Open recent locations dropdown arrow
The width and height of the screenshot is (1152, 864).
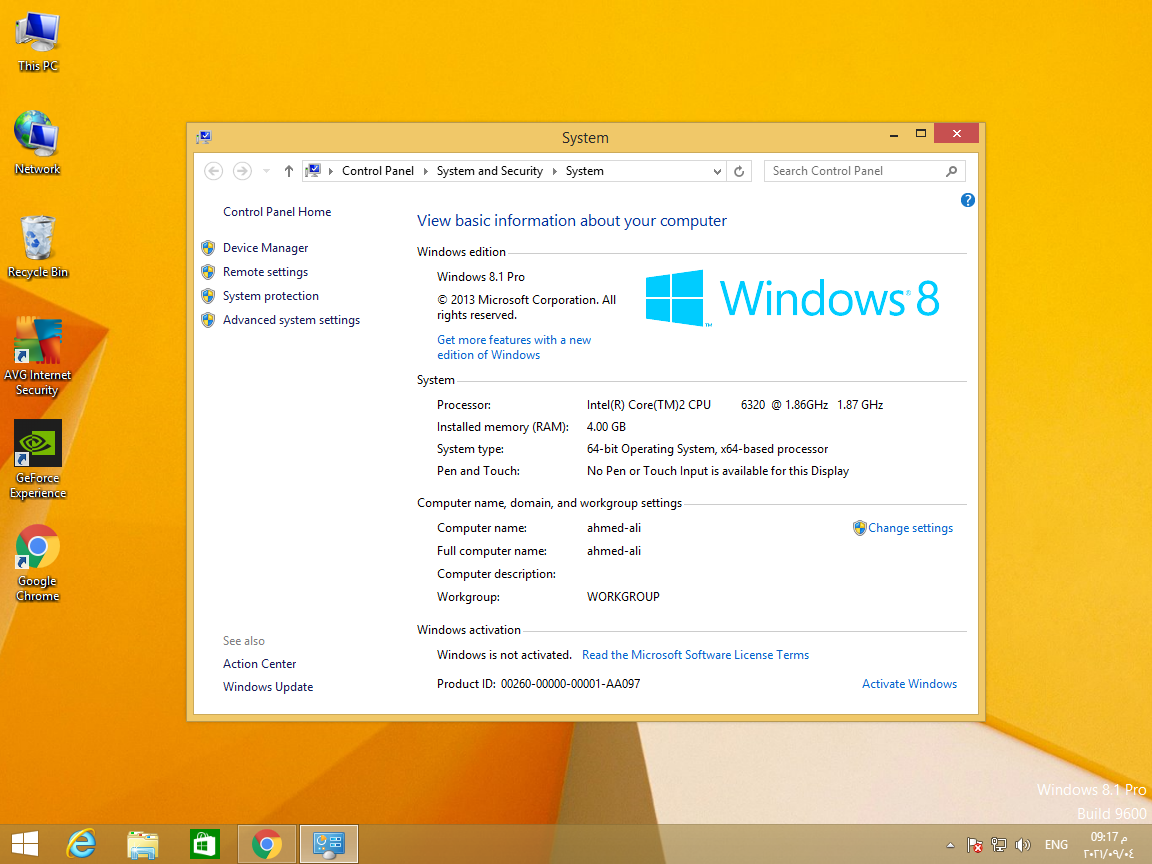[266, 171]
